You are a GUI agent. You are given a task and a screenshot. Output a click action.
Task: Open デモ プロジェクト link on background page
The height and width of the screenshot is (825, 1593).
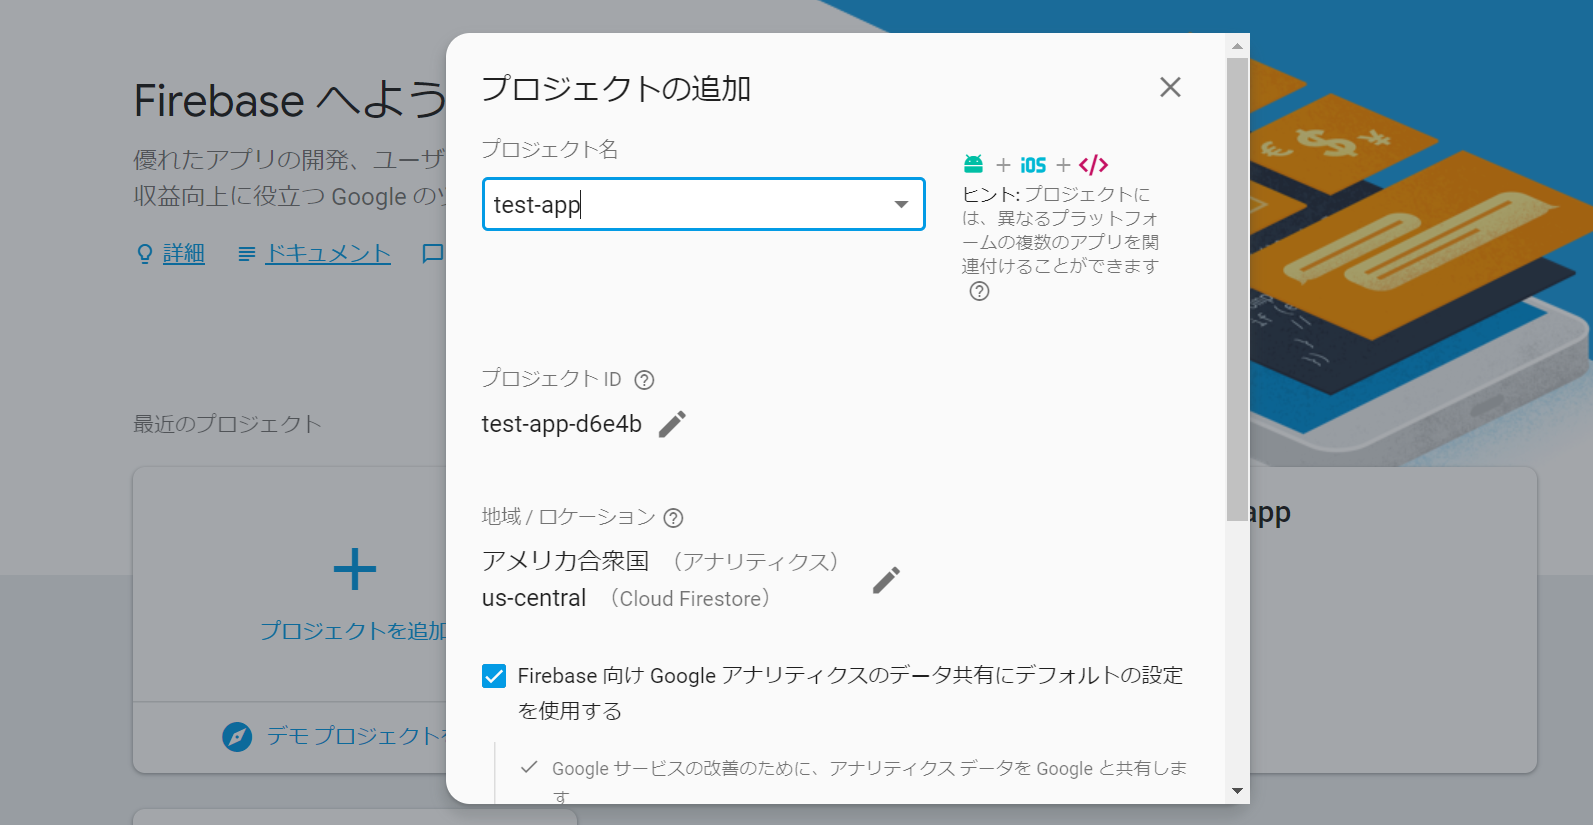356,736
